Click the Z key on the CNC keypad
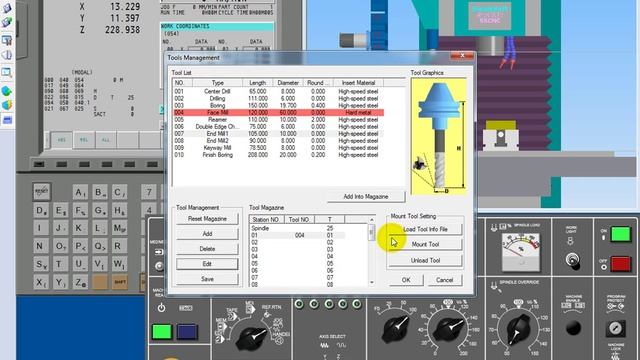The image size is (640, 360). tap(80, 282)
